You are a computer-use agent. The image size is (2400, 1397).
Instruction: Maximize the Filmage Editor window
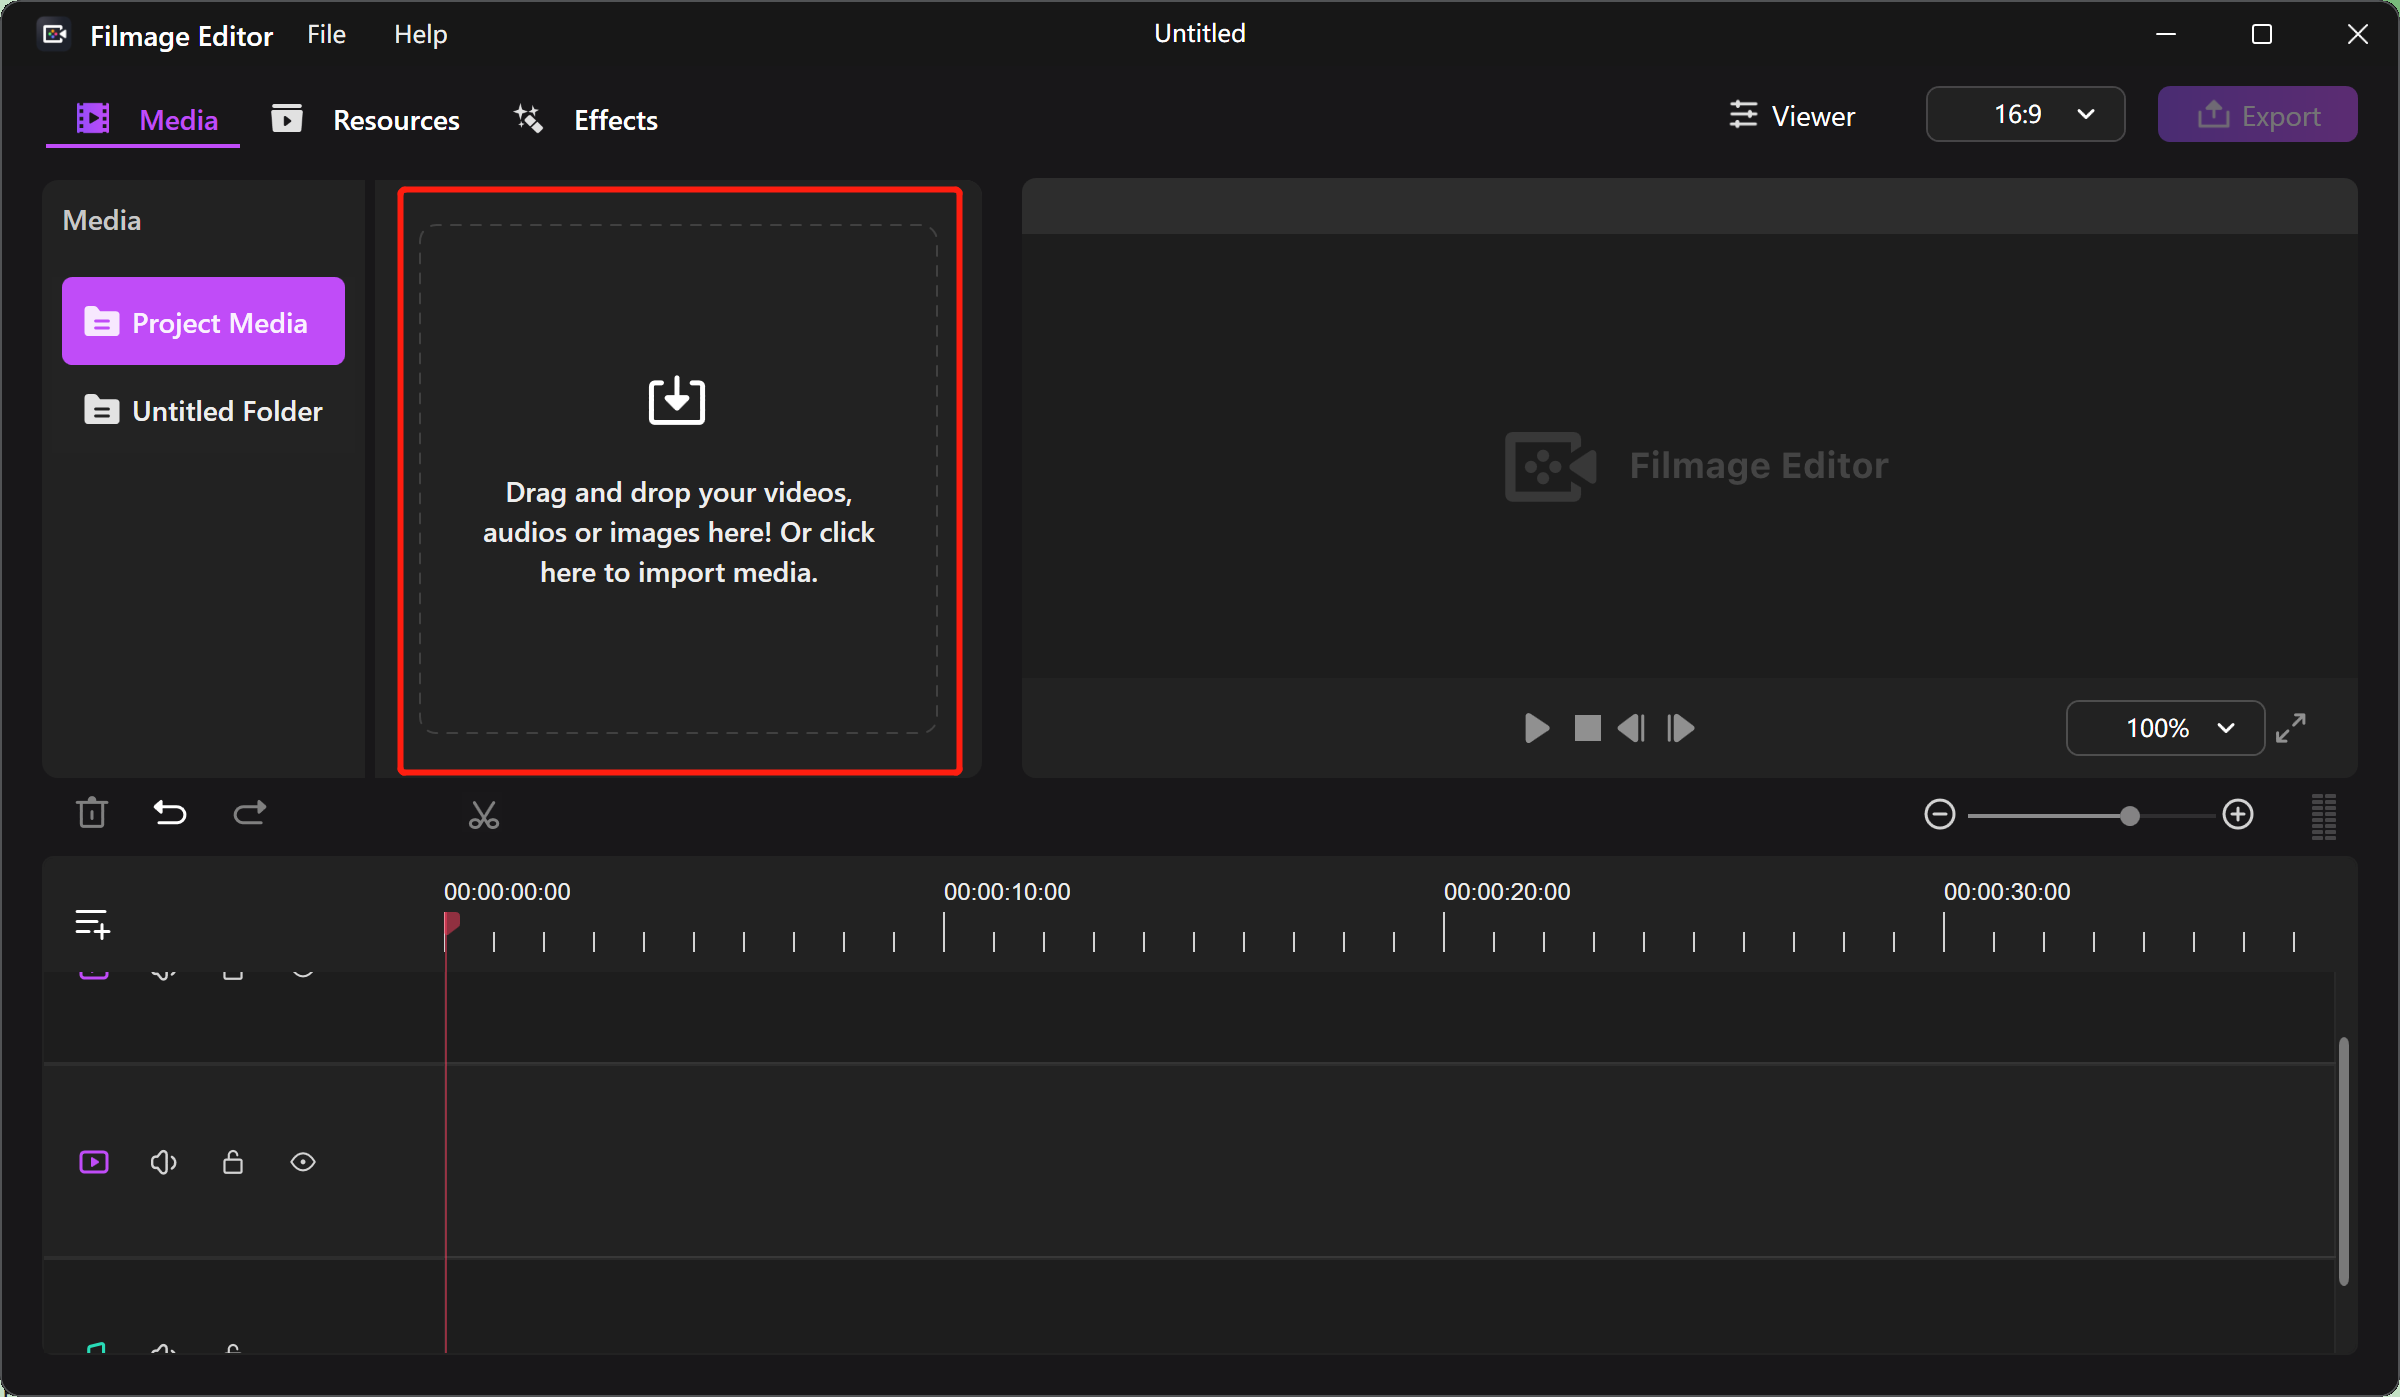click(x=2262, y=34)
